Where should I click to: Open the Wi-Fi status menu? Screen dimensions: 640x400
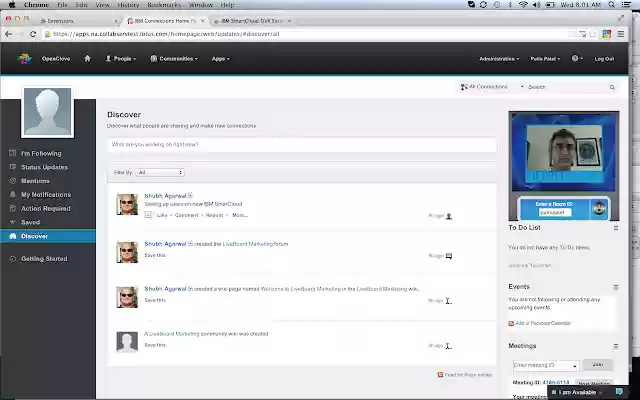[x=523, y=4]
